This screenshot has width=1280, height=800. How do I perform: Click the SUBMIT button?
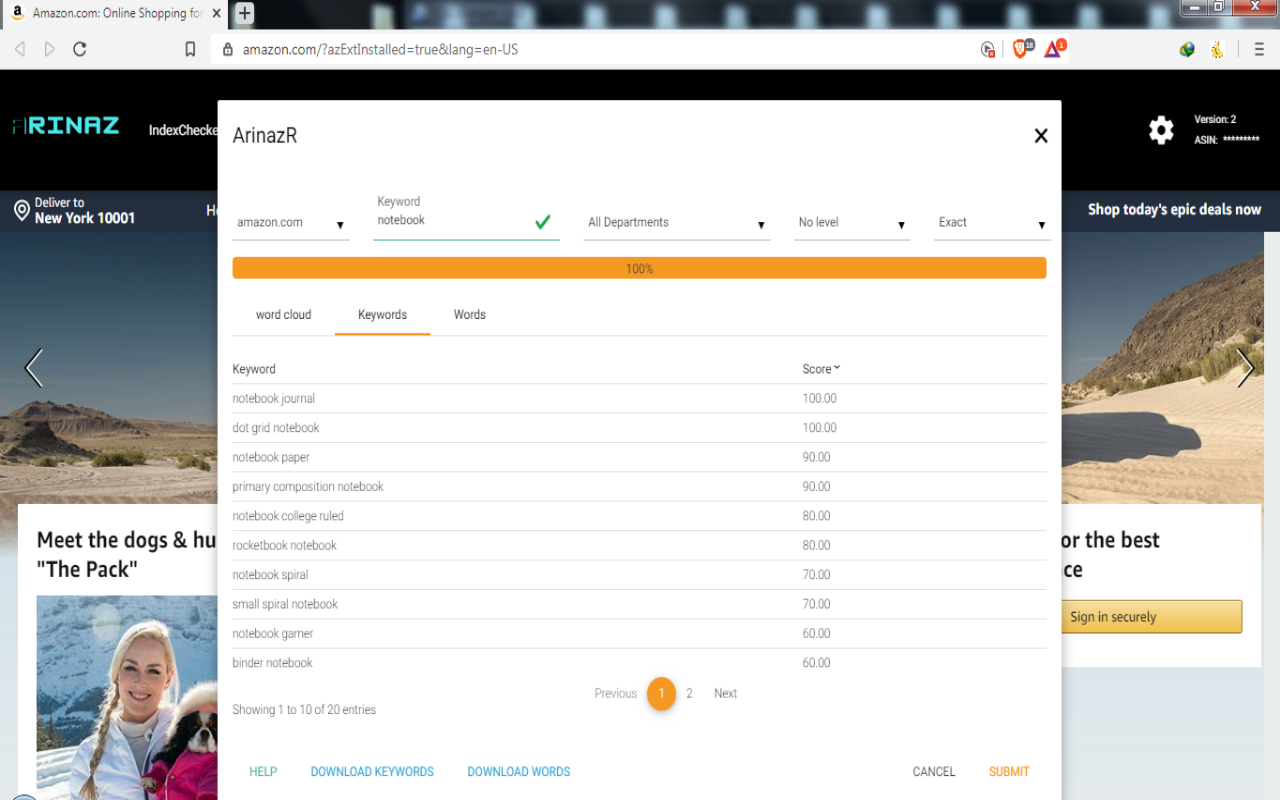coord(1009,772)
